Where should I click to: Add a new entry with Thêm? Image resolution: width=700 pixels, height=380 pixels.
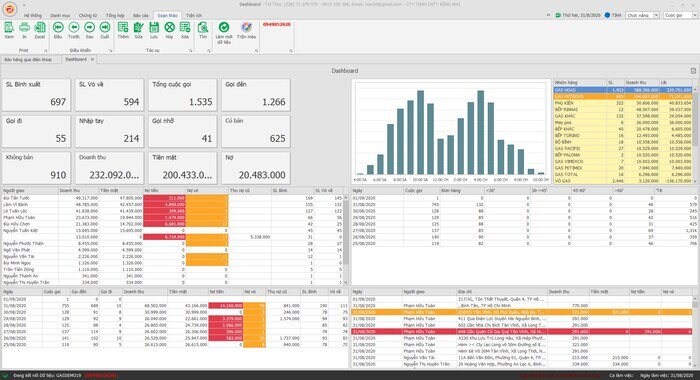coord(123,30)
